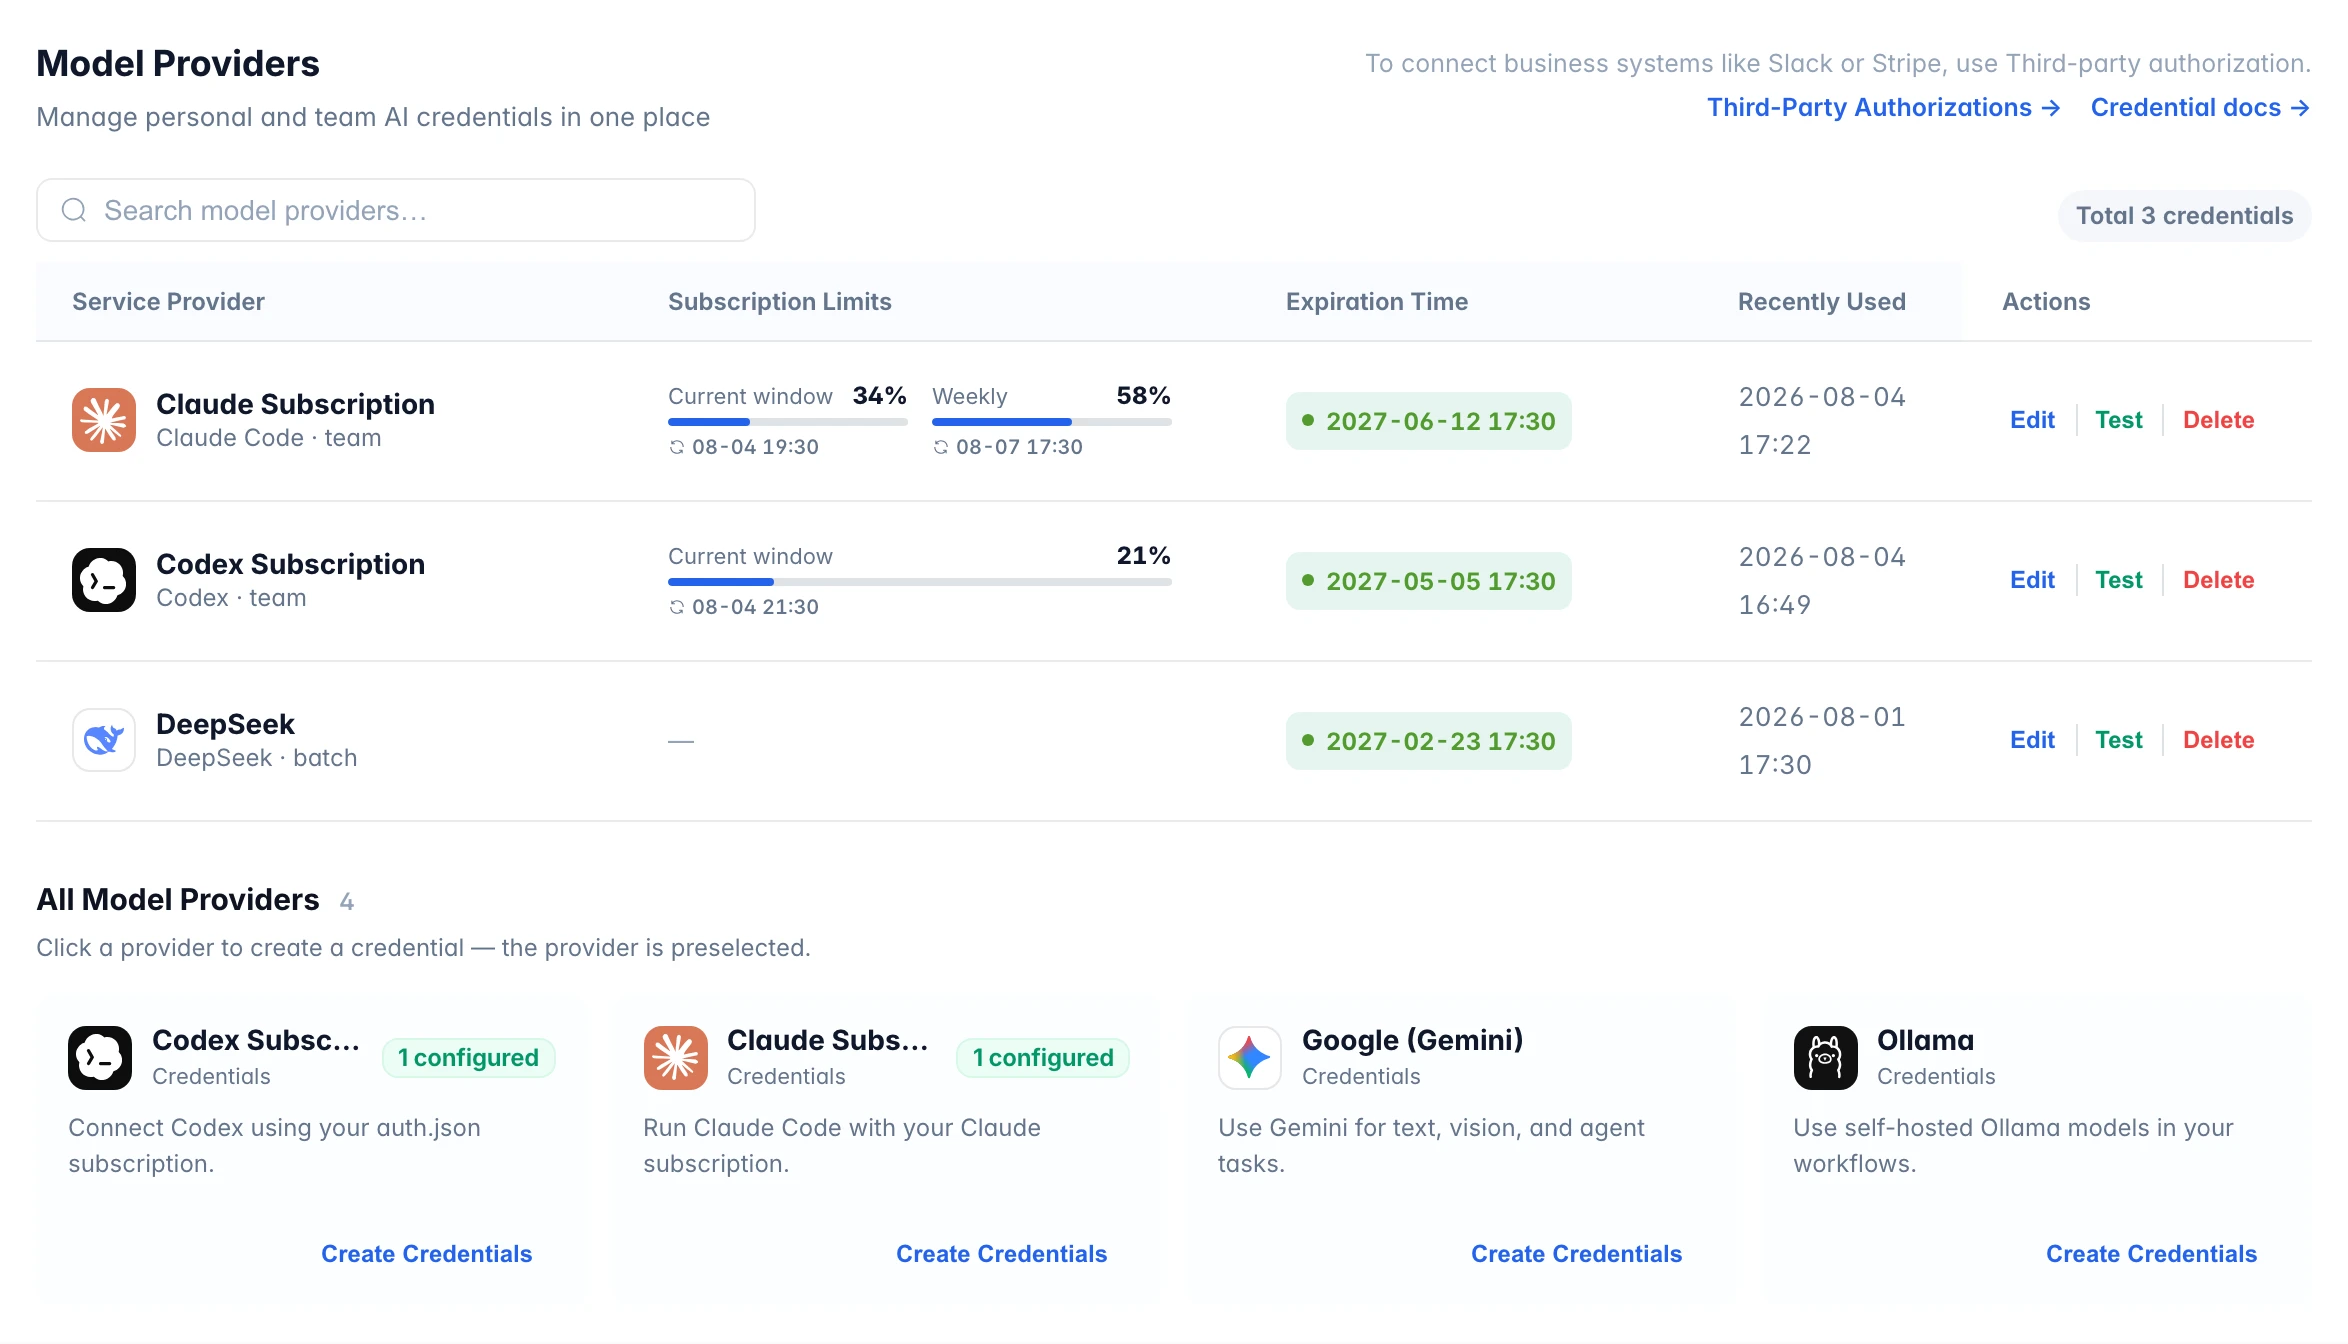Viewport: 2348px width, 1344px height.
Task: Focus the Search model providers field
Action: point(396,210)
